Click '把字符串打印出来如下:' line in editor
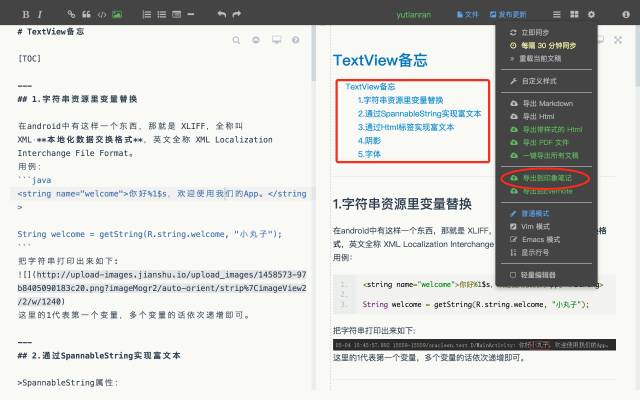Image resolution: width=640 pixels, height=400 pixels. (68, 261)
